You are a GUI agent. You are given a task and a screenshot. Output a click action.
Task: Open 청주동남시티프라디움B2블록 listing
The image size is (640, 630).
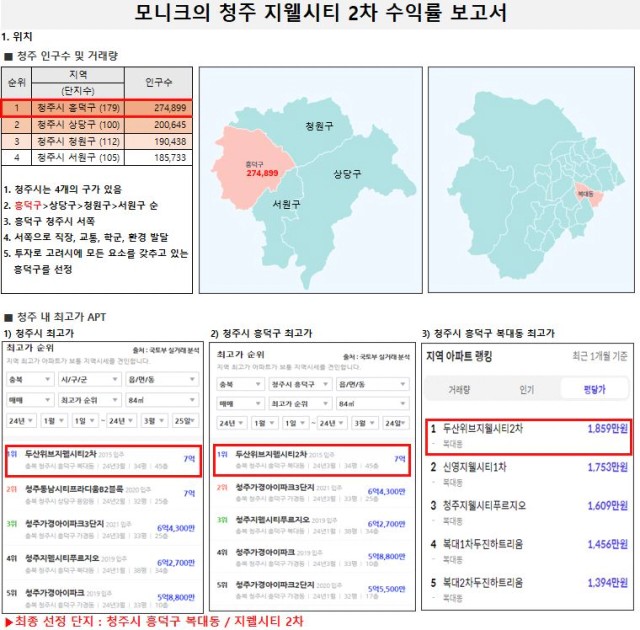102,494
